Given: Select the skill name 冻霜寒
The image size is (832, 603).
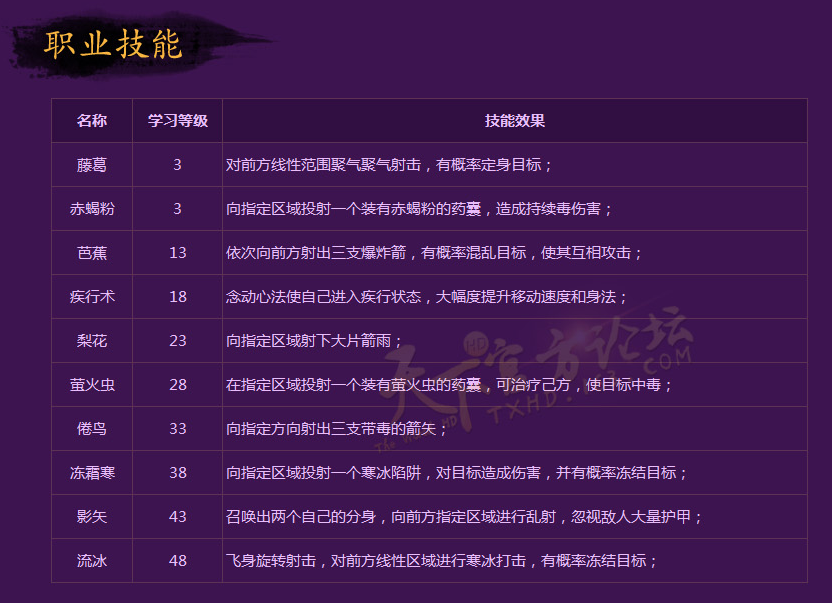Looking at the screenshot, I should coord(92,473).
